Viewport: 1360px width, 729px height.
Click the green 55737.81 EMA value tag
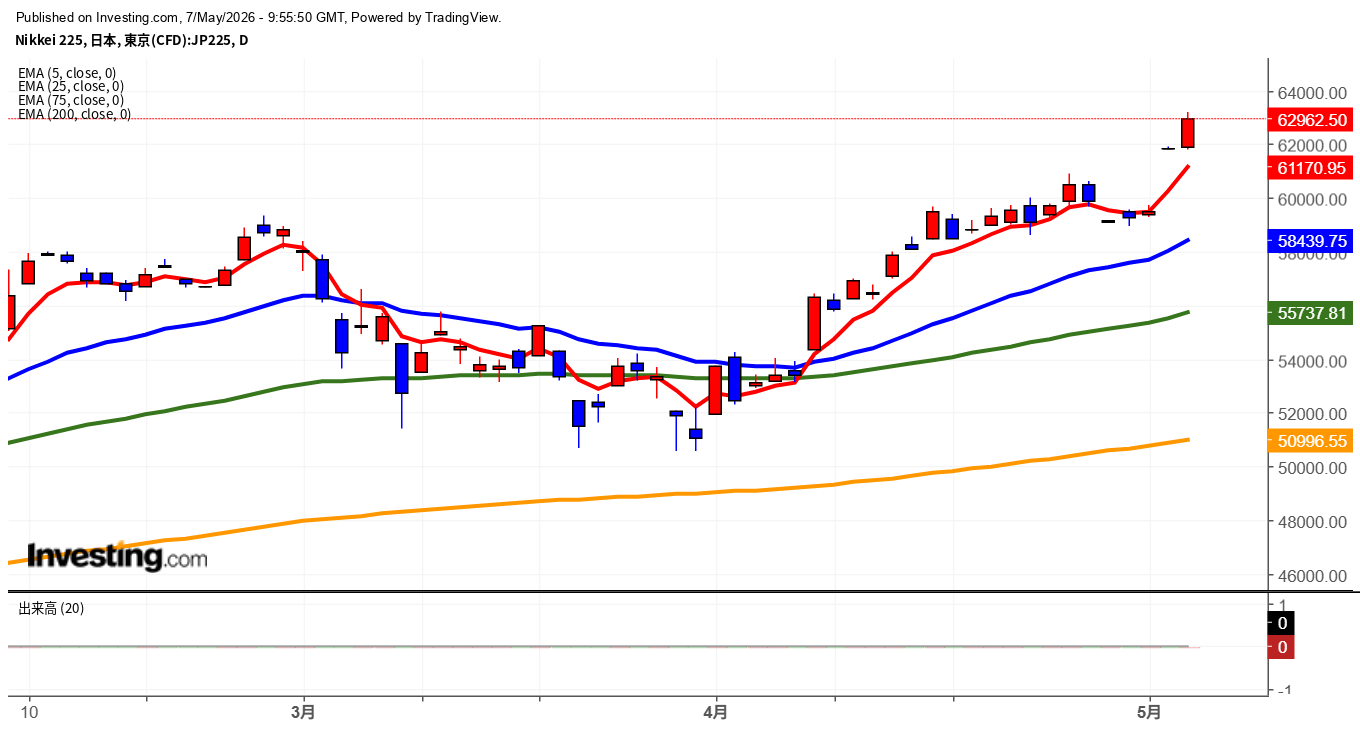(1311, 313)
